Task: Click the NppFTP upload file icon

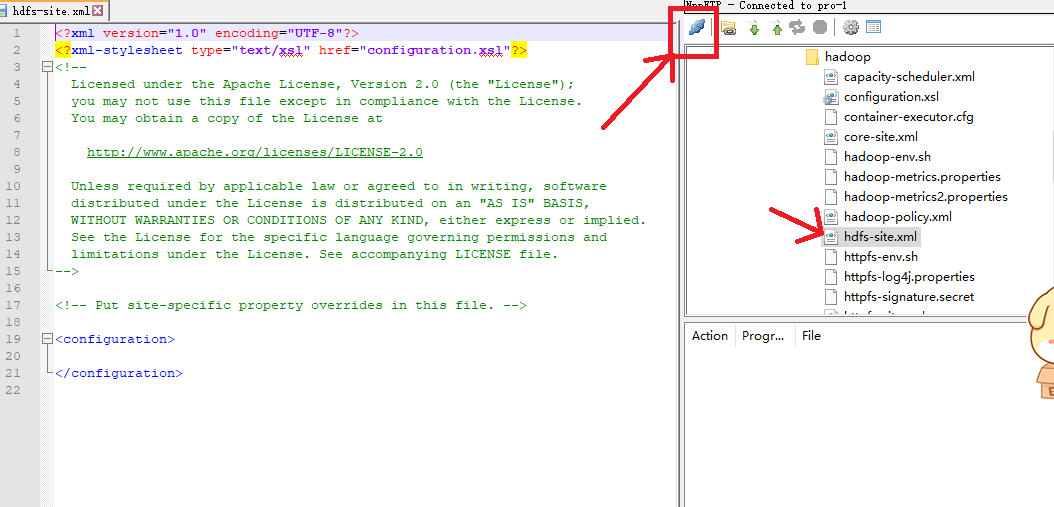Action: coord(776,28)
